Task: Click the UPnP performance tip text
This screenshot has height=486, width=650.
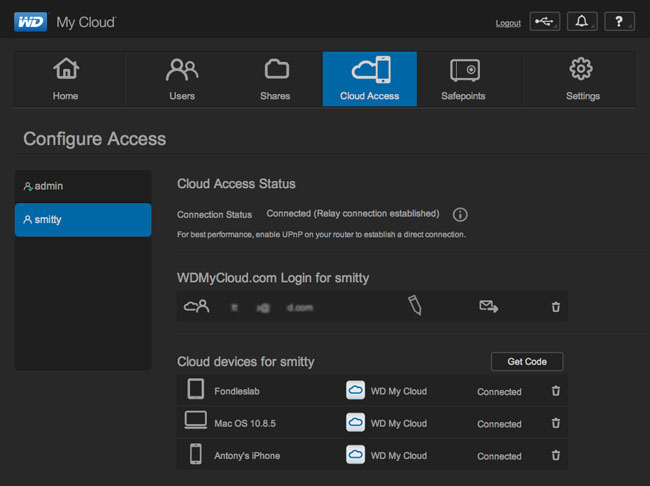Action: [x=321, y=235]
